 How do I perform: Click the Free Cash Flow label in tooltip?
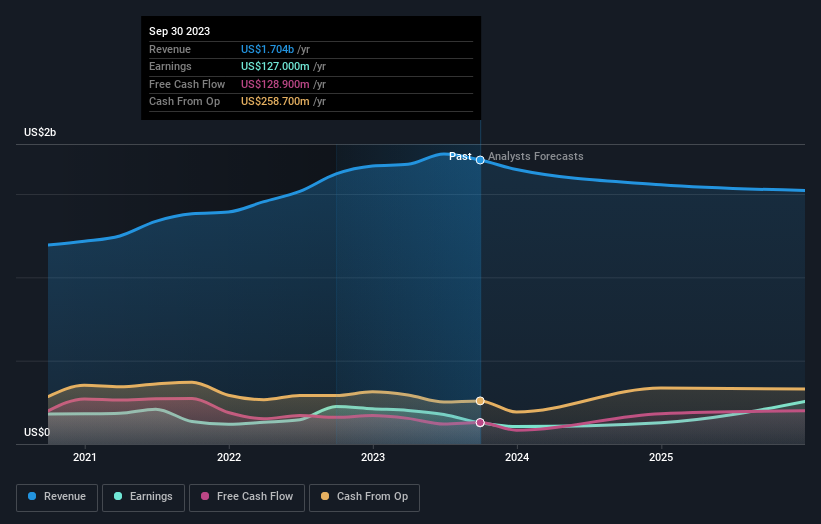click(187, 84)
